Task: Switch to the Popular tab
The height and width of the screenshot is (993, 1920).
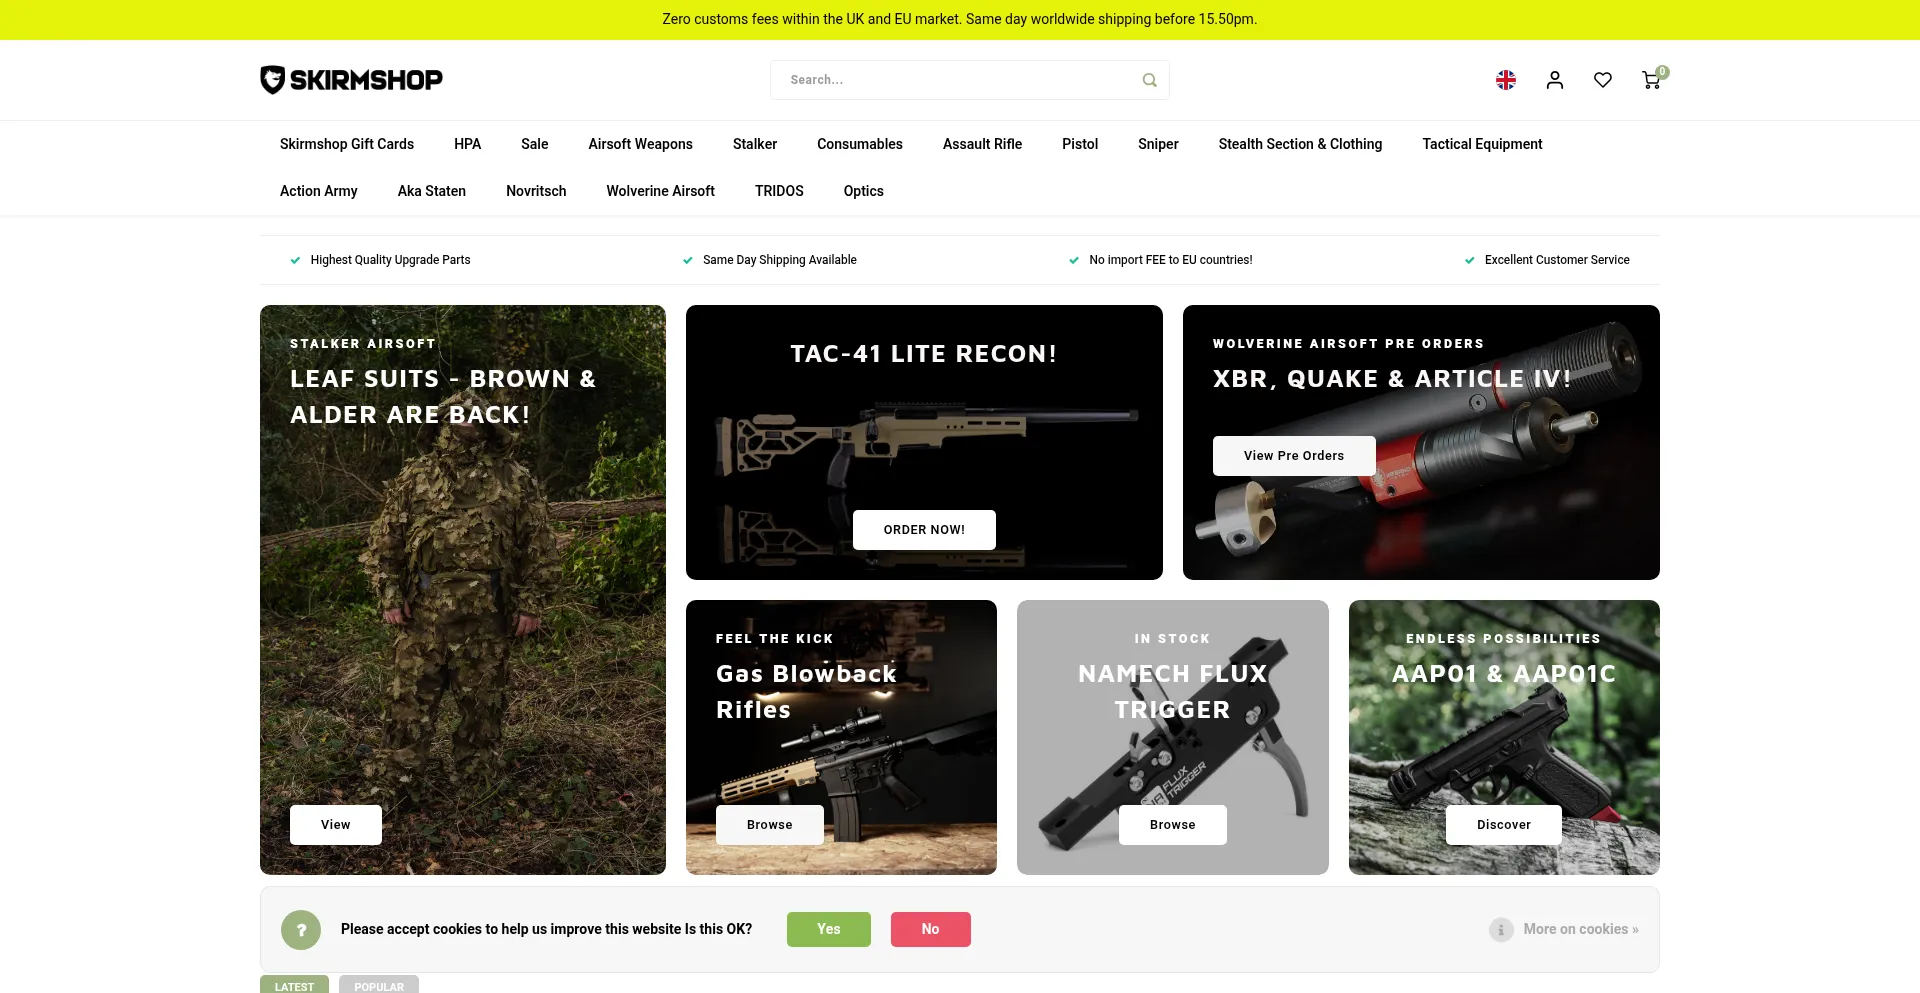Action: tap(379, 985)
